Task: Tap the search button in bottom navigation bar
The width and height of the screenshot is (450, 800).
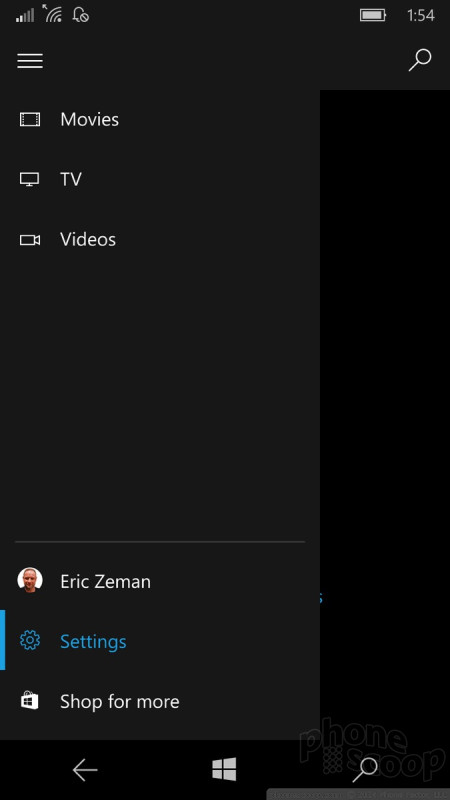Action: click(x=365, y=769)
